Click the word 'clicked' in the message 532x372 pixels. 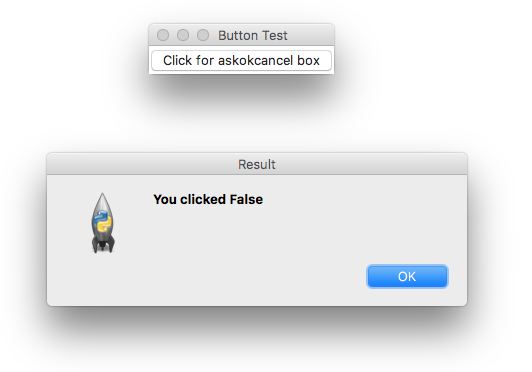[203, 200]
